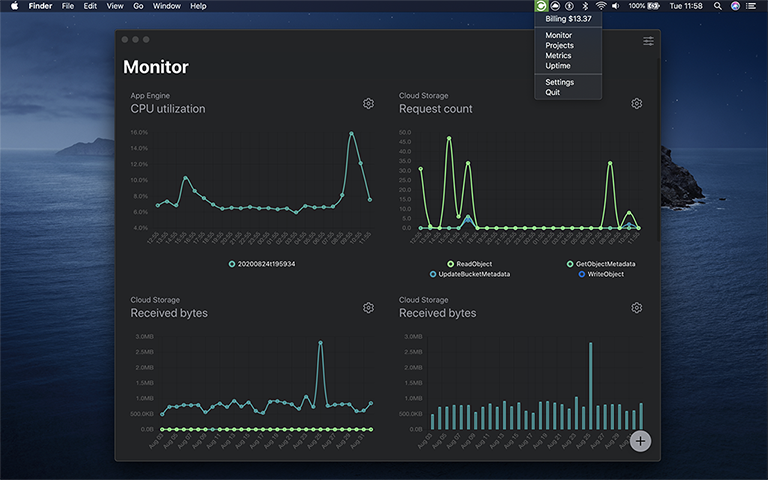Click the green monitor app menu bar icon
Screen dimensions: 768x480
coord(541,6)
